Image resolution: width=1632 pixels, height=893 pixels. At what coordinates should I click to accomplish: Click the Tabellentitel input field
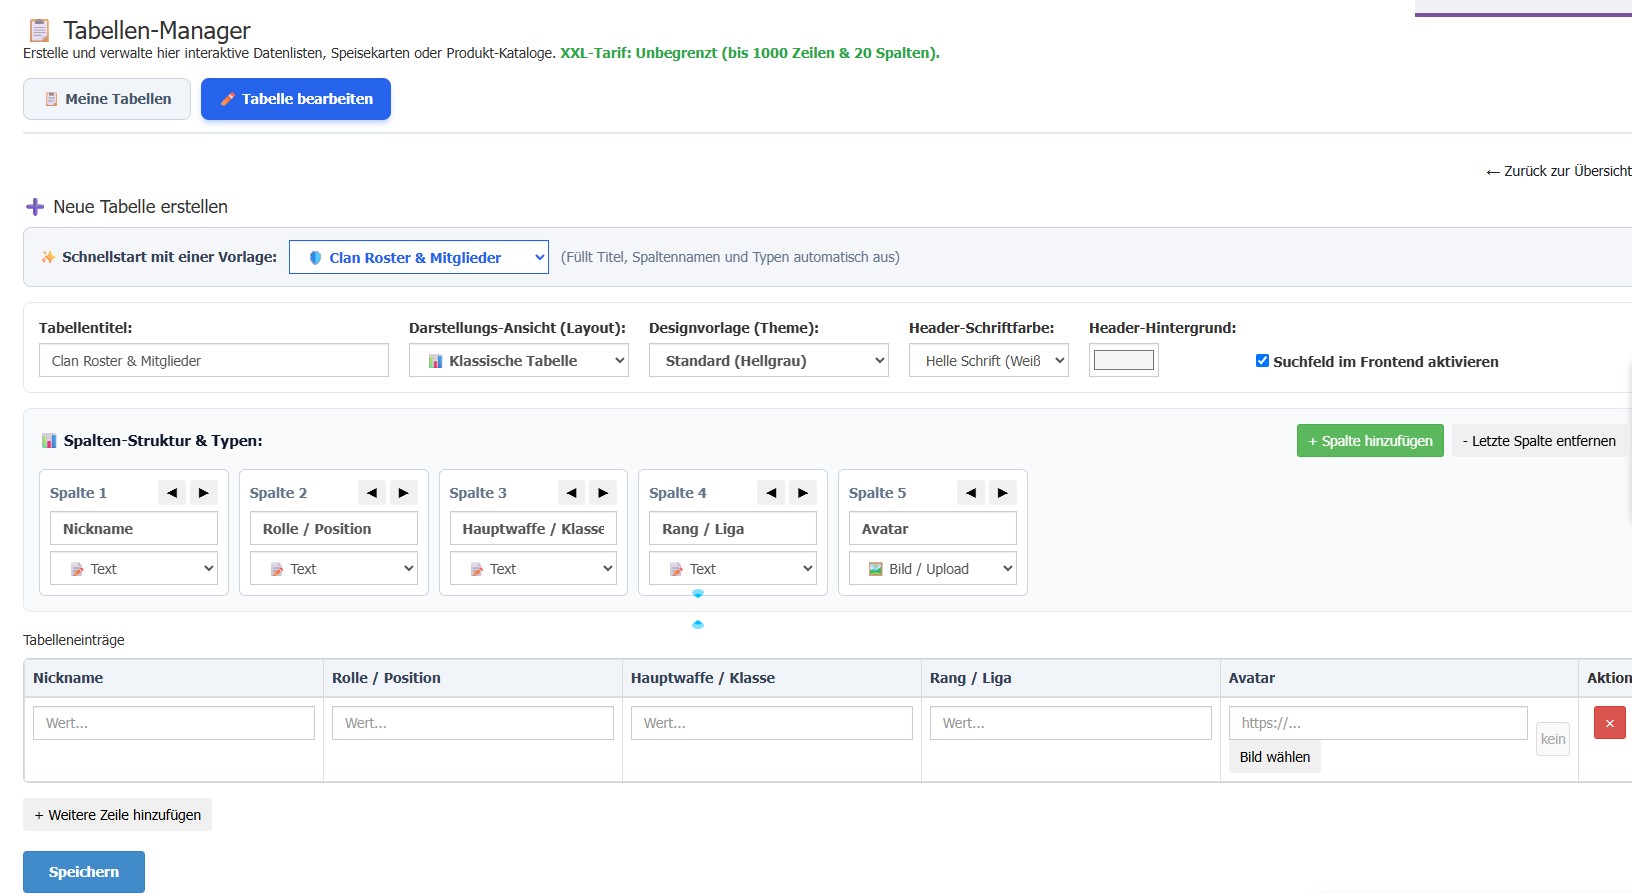[214, 360]
